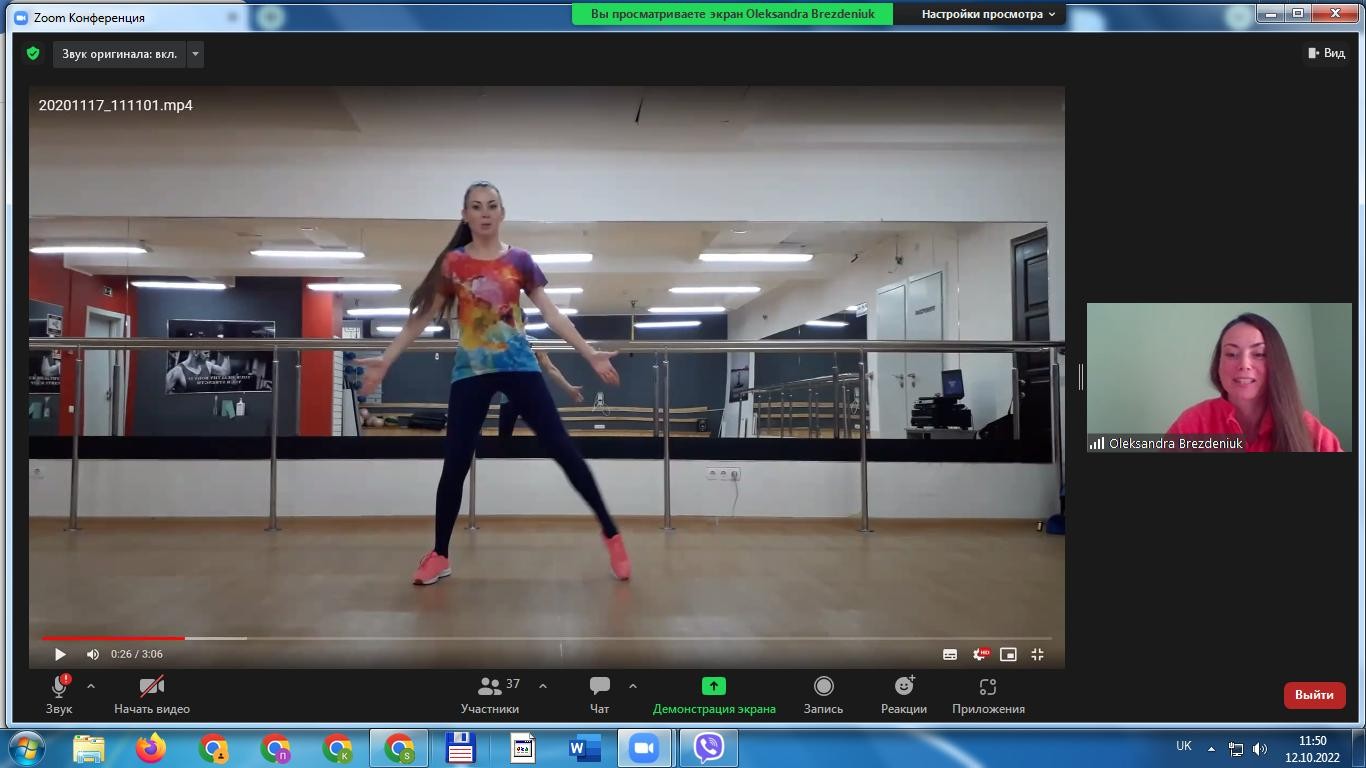The width and height of the screenshot is (1366, 768).
Task: Click the green Share Screen icon
Action: point(713,686)
